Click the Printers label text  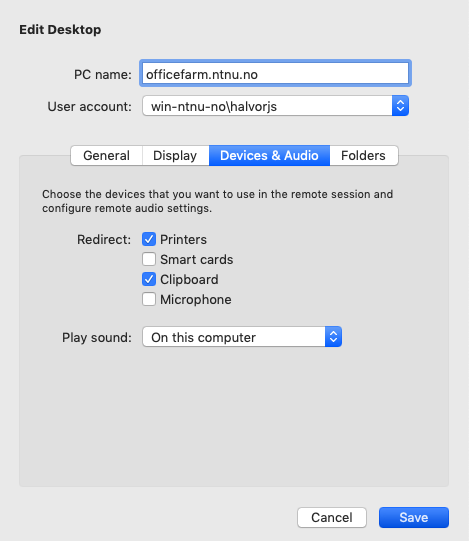(183, 239)
